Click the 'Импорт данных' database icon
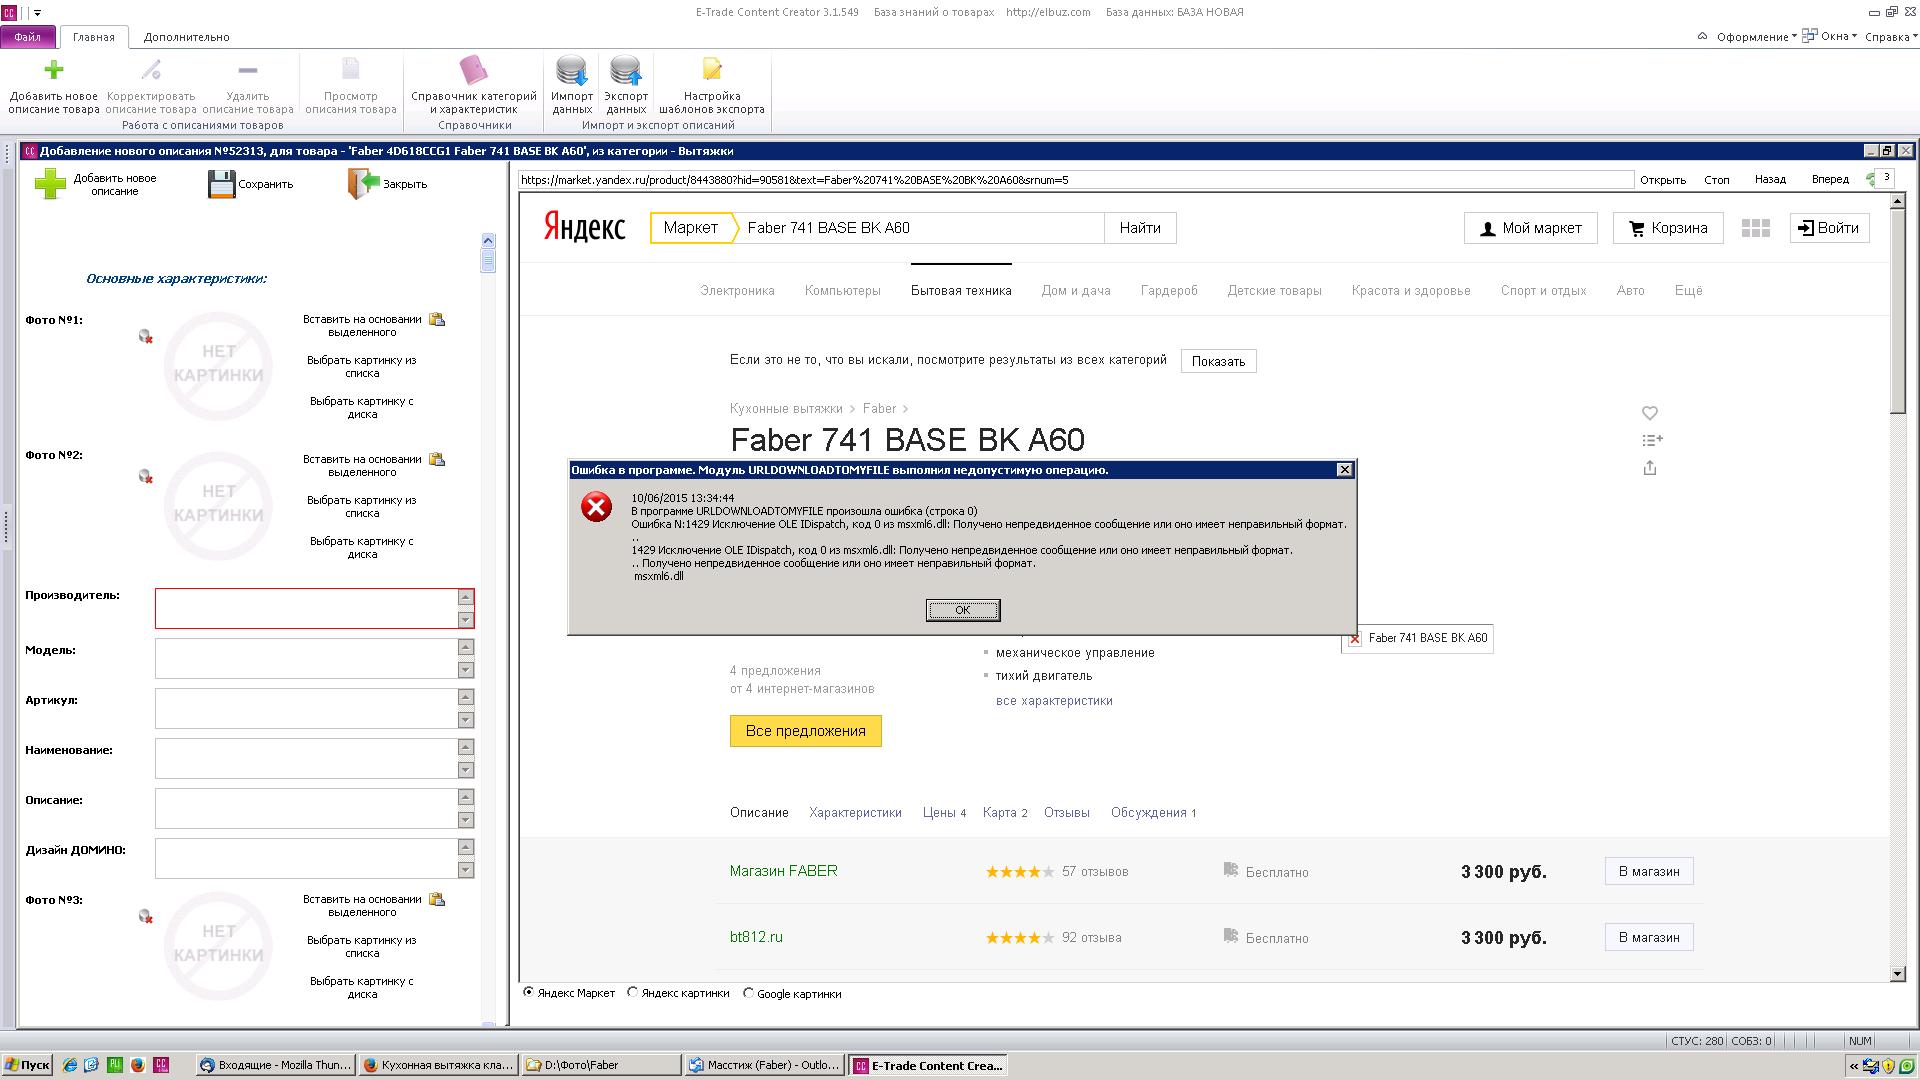1920x1080 pixels. click(x=572, y=70)
